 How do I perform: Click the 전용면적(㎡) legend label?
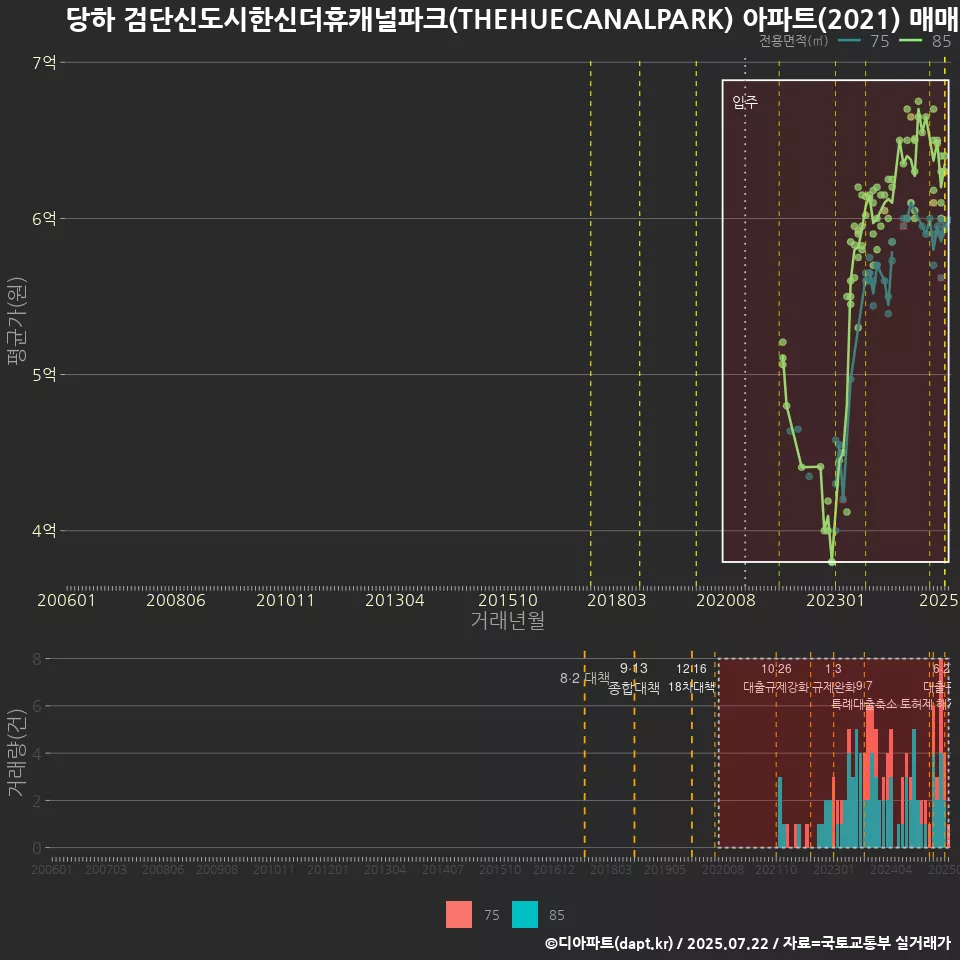pos(793,41)
